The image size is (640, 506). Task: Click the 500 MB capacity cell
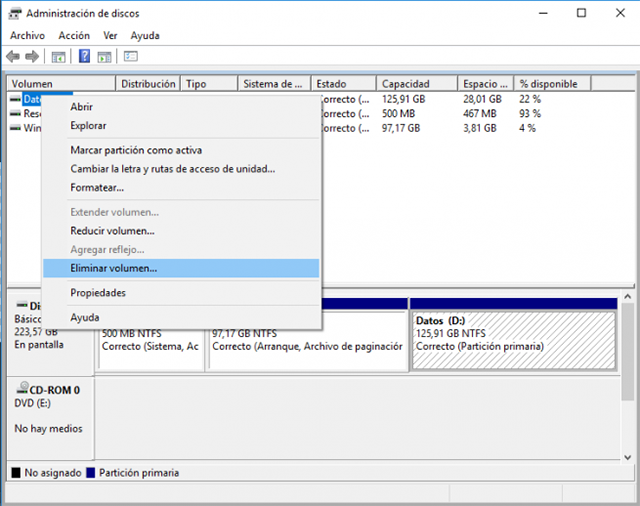[x=398, y=113]
